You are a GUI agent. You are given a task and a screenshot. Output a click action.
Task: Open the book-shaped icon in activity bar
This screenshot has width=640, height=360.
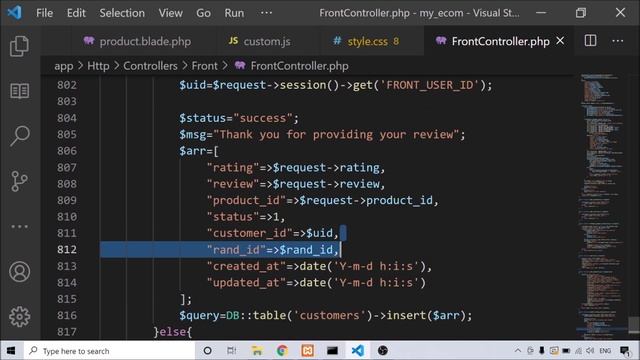[x=20, y=91]
